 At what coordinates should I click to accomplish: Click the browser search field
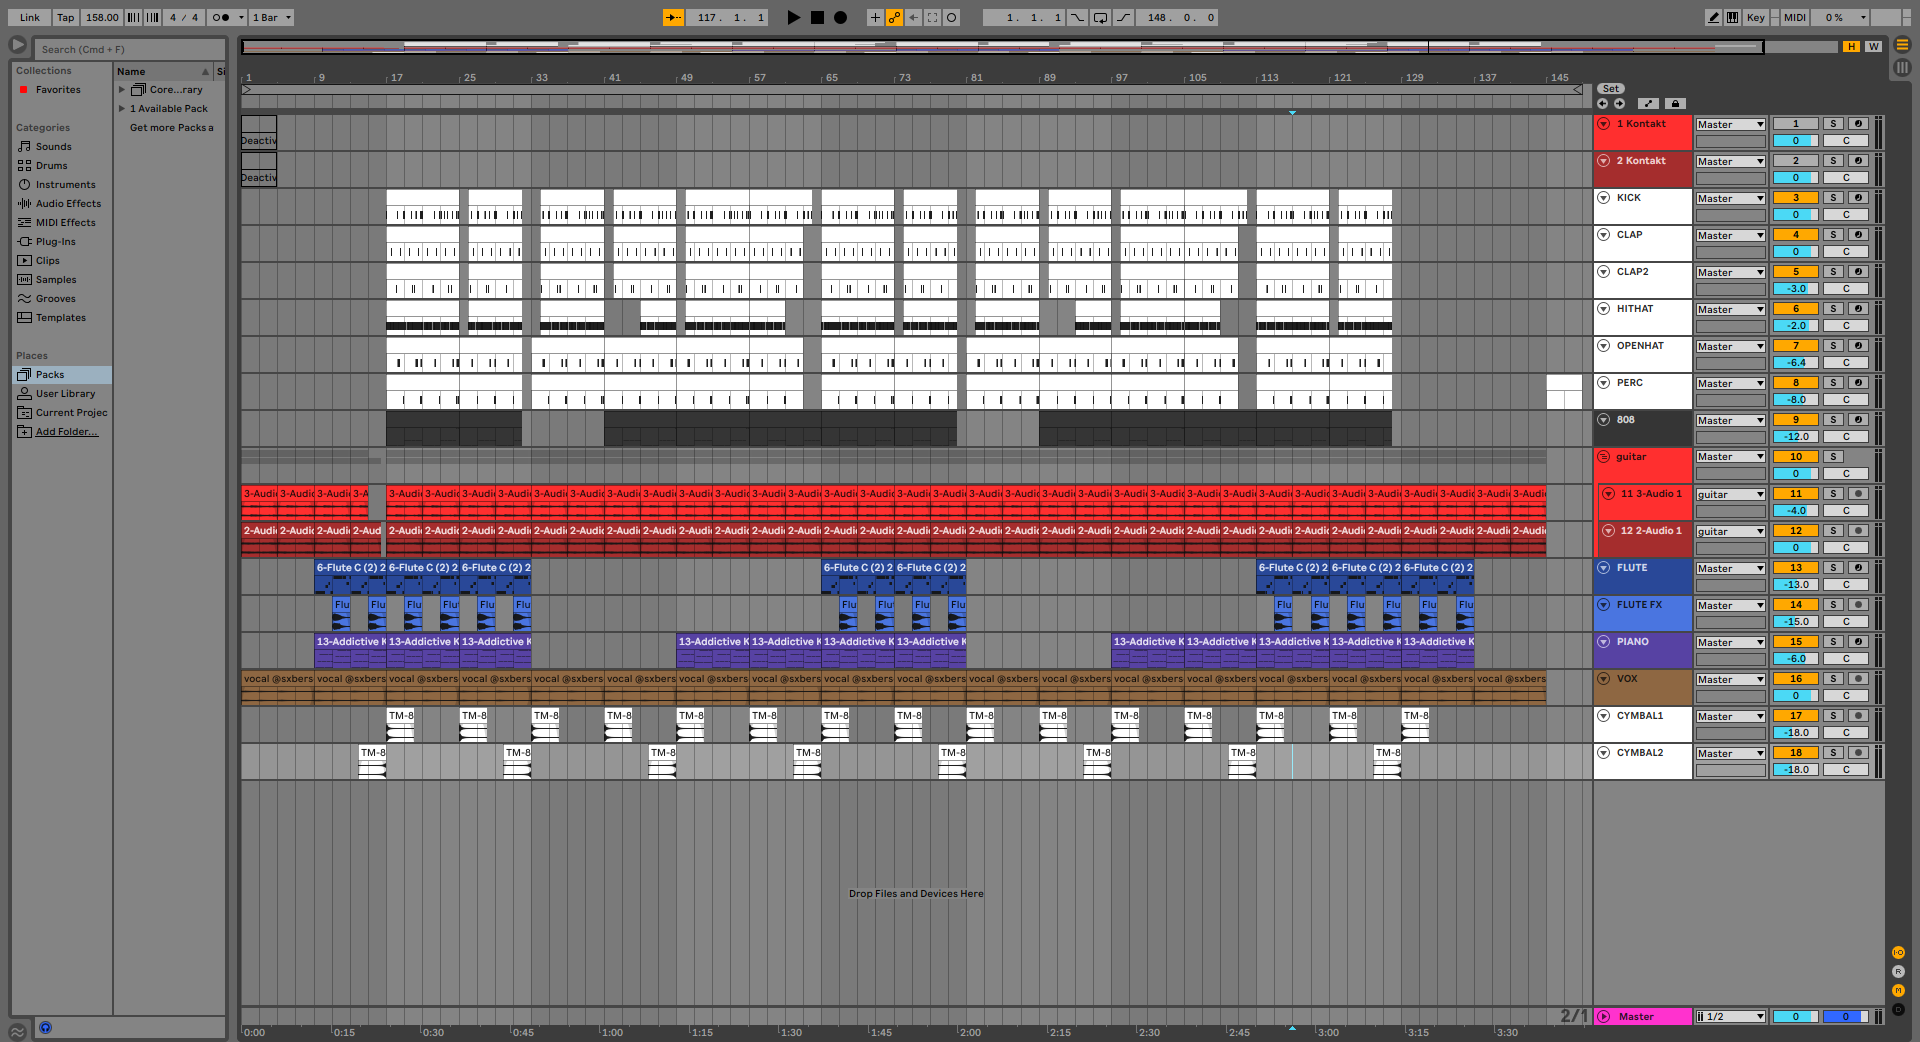pyautogui.click(x=130, y=49)
